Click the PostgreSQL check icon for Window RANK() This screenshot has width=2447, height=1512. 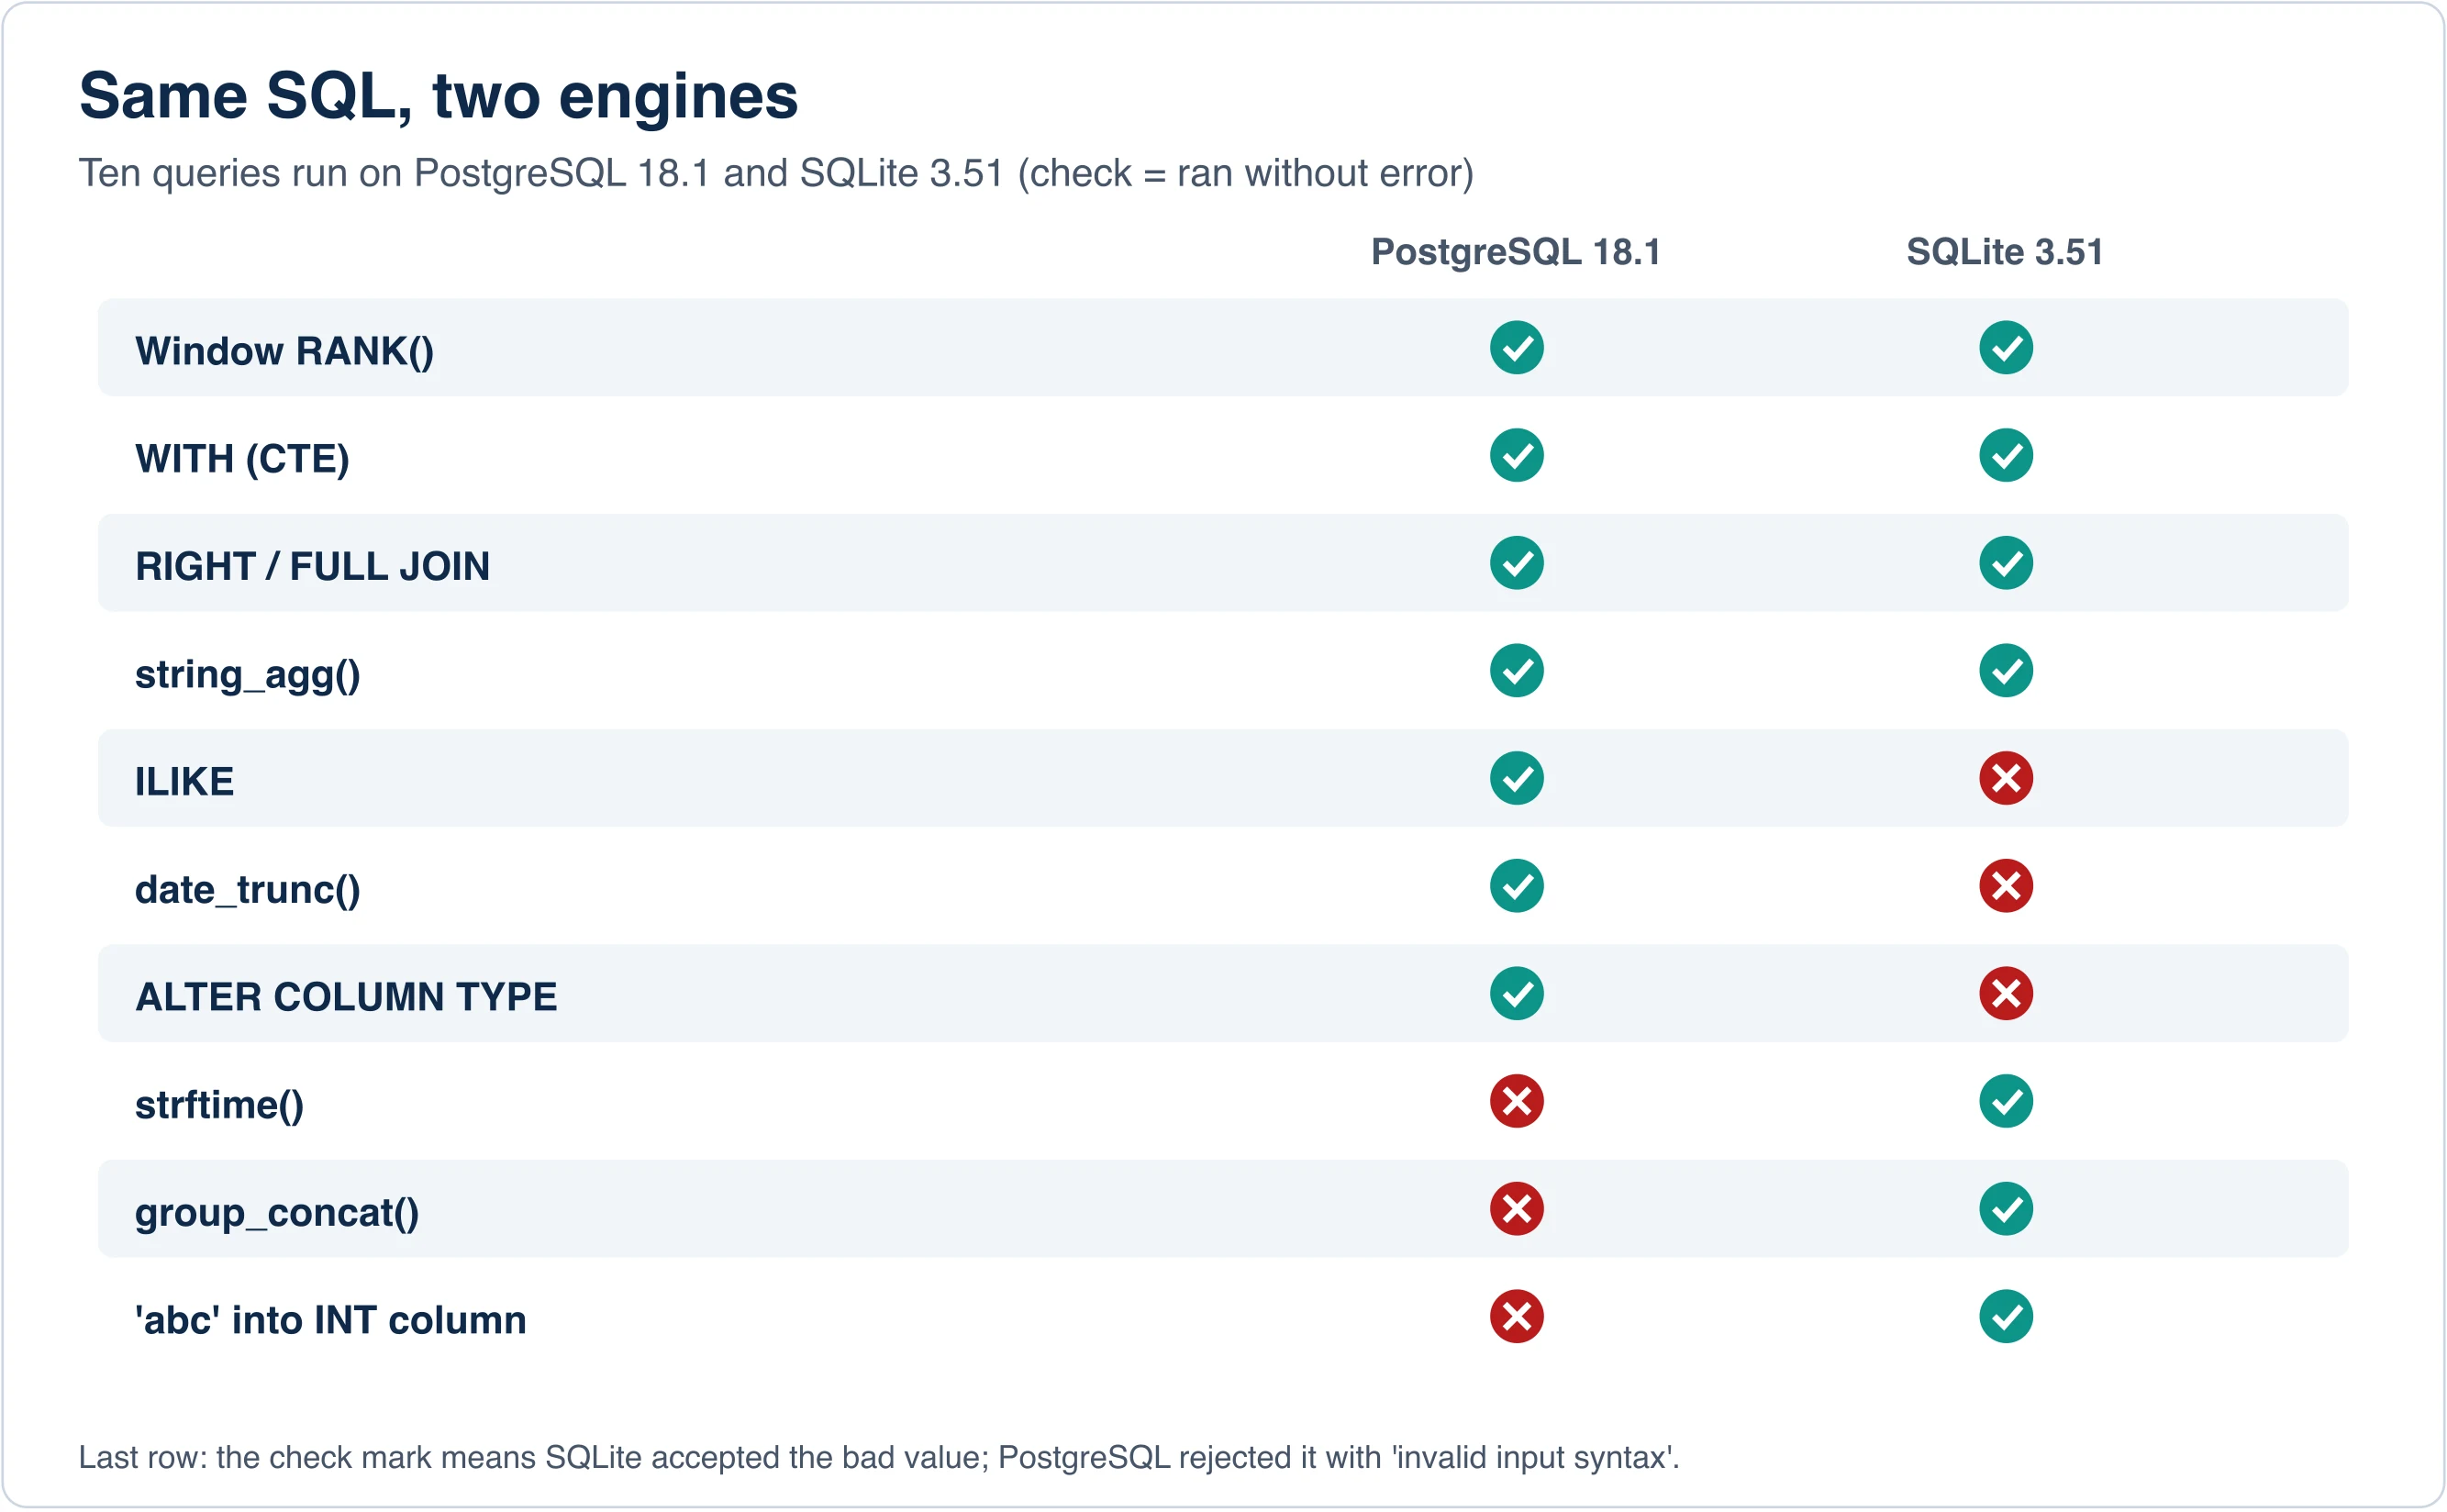(x=1516, y=347)
